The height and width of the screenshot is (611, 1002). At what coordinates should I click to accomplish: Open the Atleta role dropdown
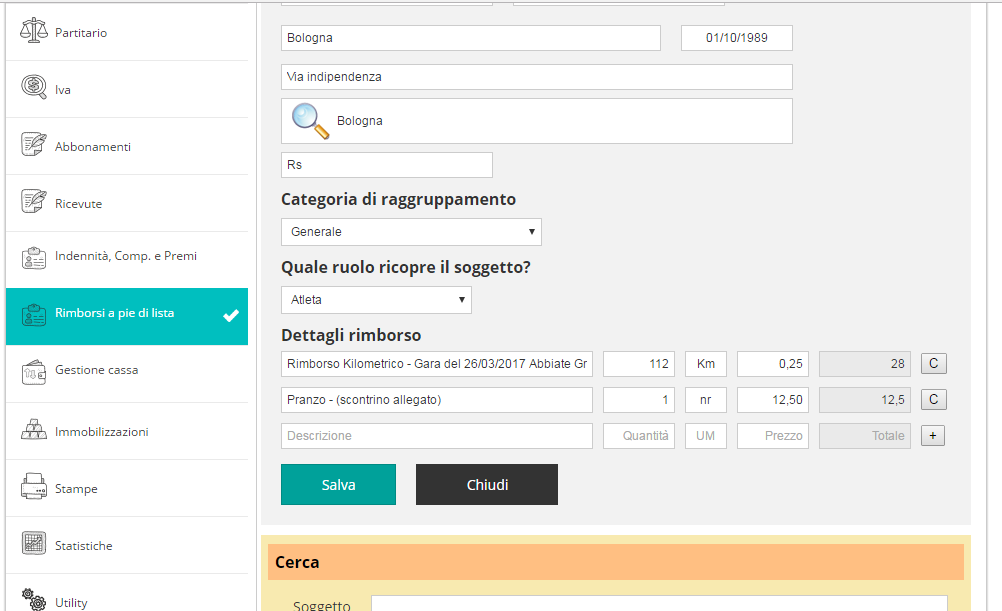tap(376, 300)
